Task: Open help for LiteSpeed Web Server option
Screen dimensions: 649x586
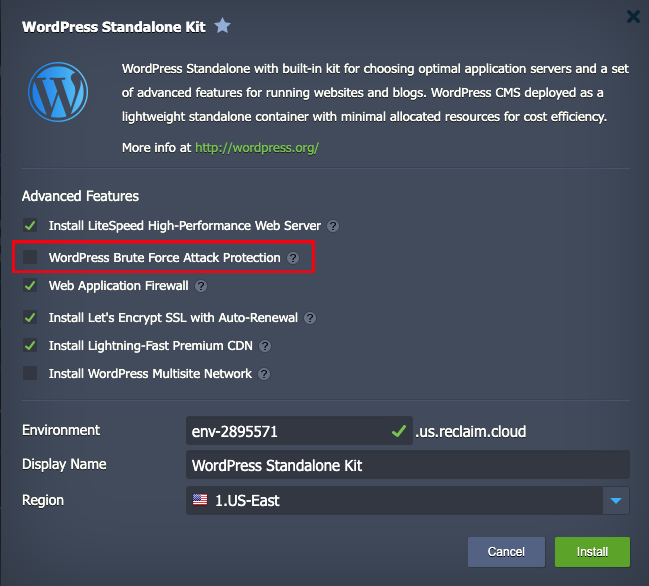Action: coord(333,226)
